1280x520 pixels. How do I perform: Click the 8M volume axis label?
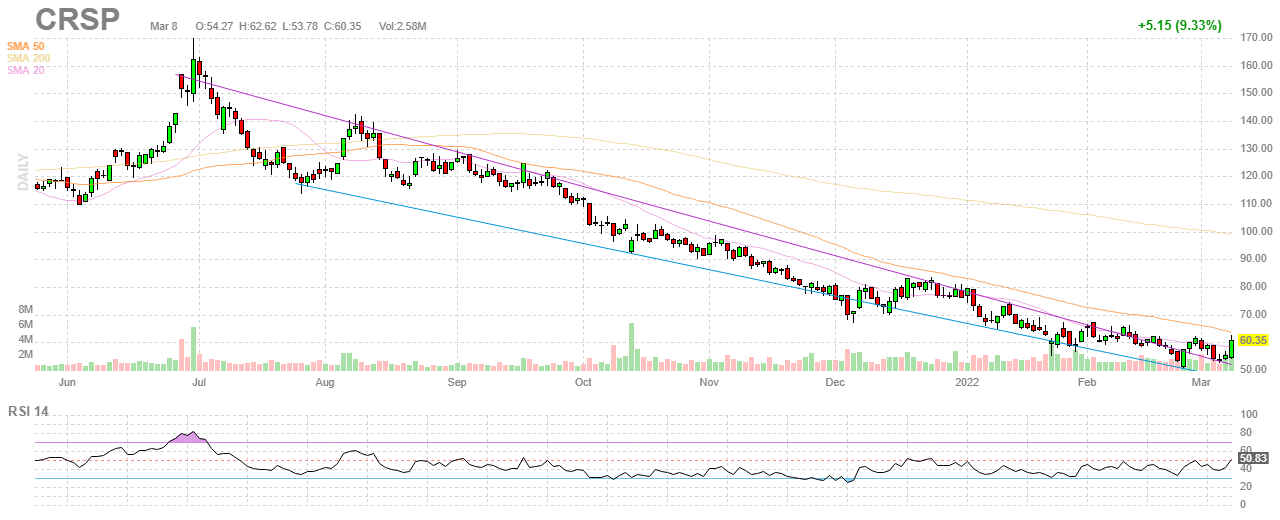[27, 309]
